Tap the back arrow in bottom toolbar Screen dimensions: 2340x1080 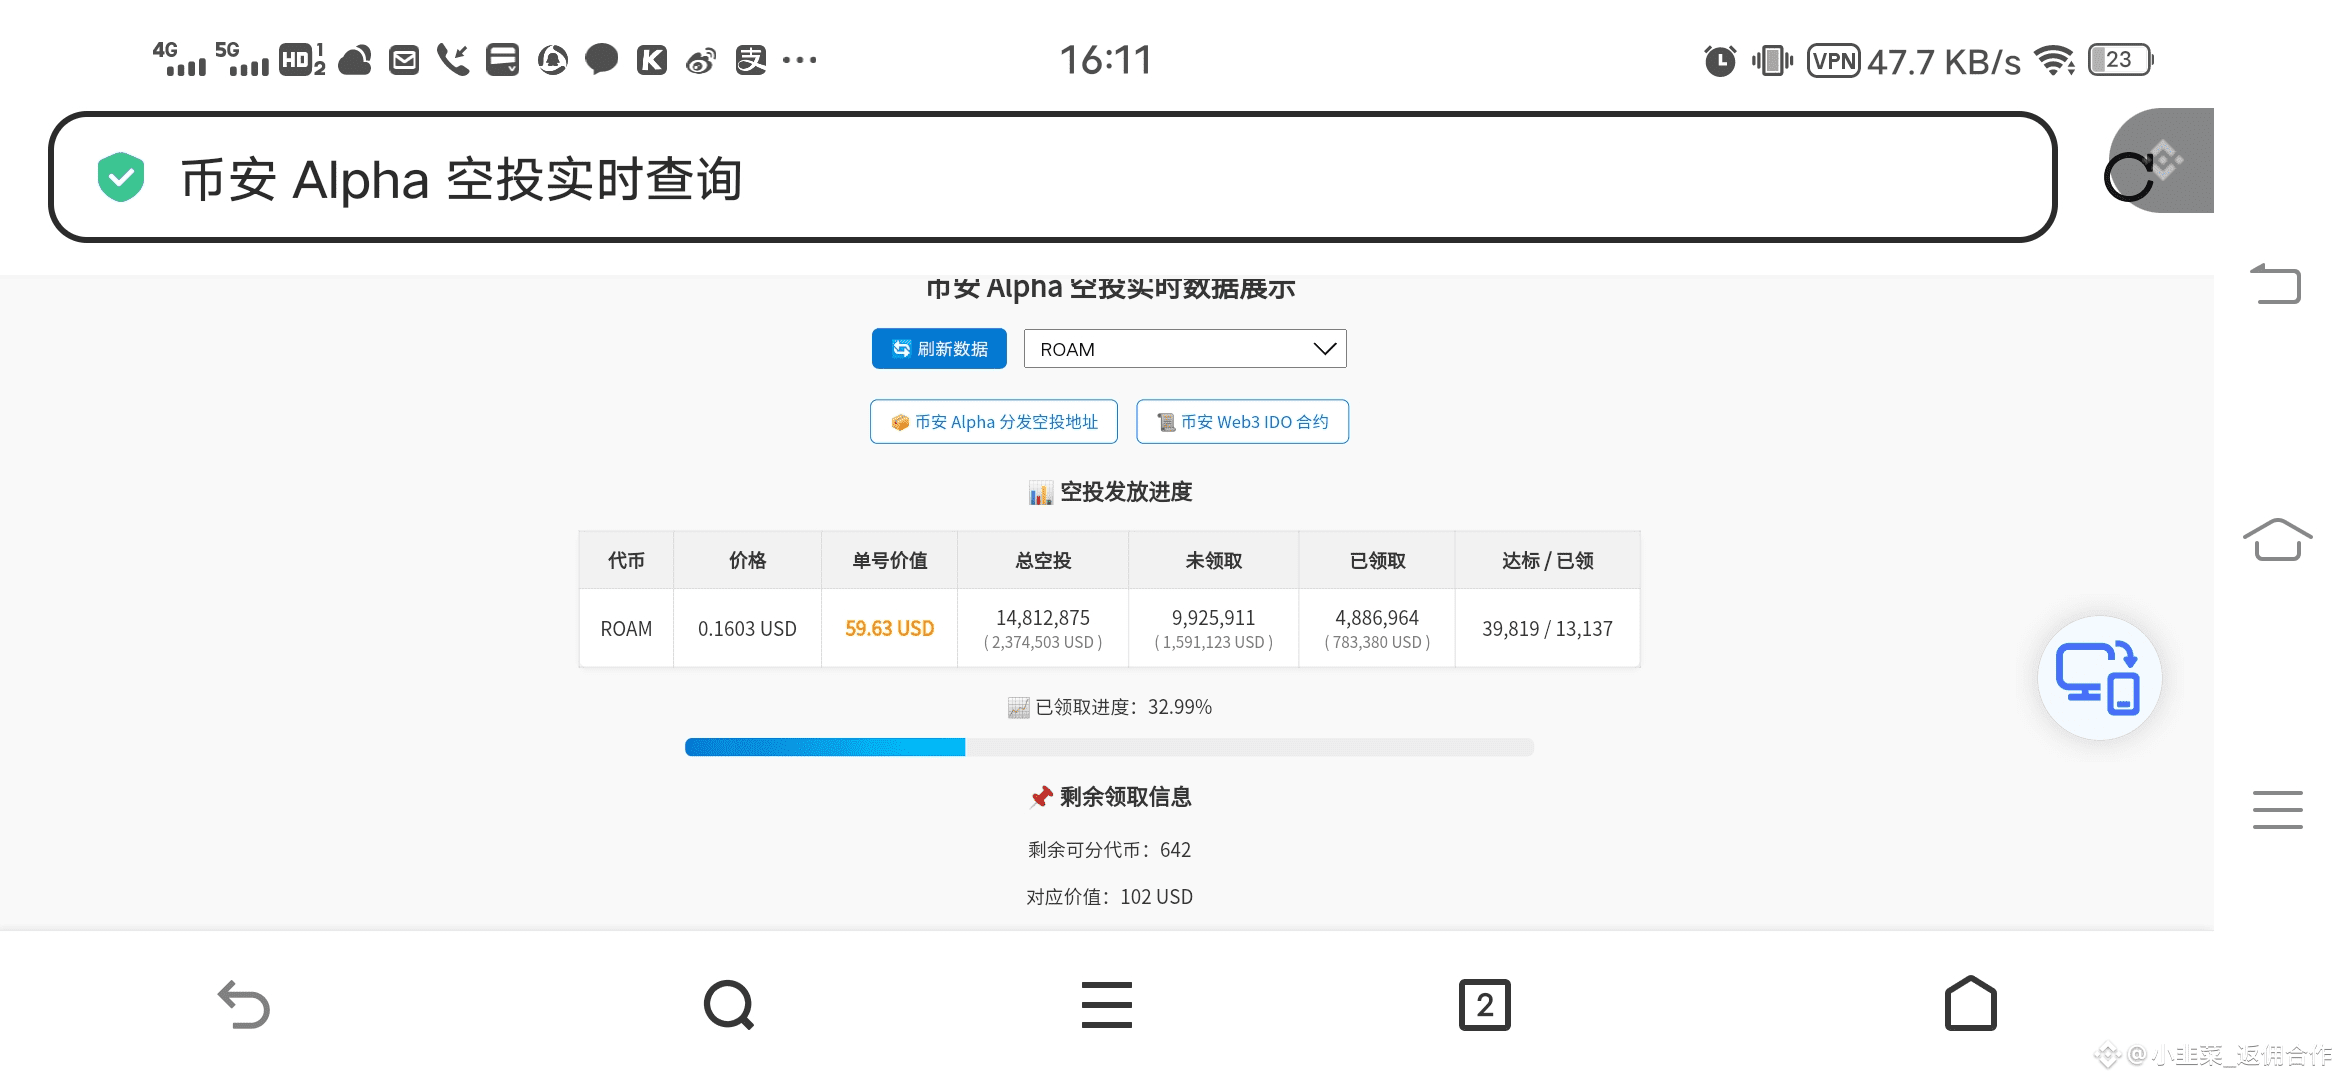[243, 1005]
